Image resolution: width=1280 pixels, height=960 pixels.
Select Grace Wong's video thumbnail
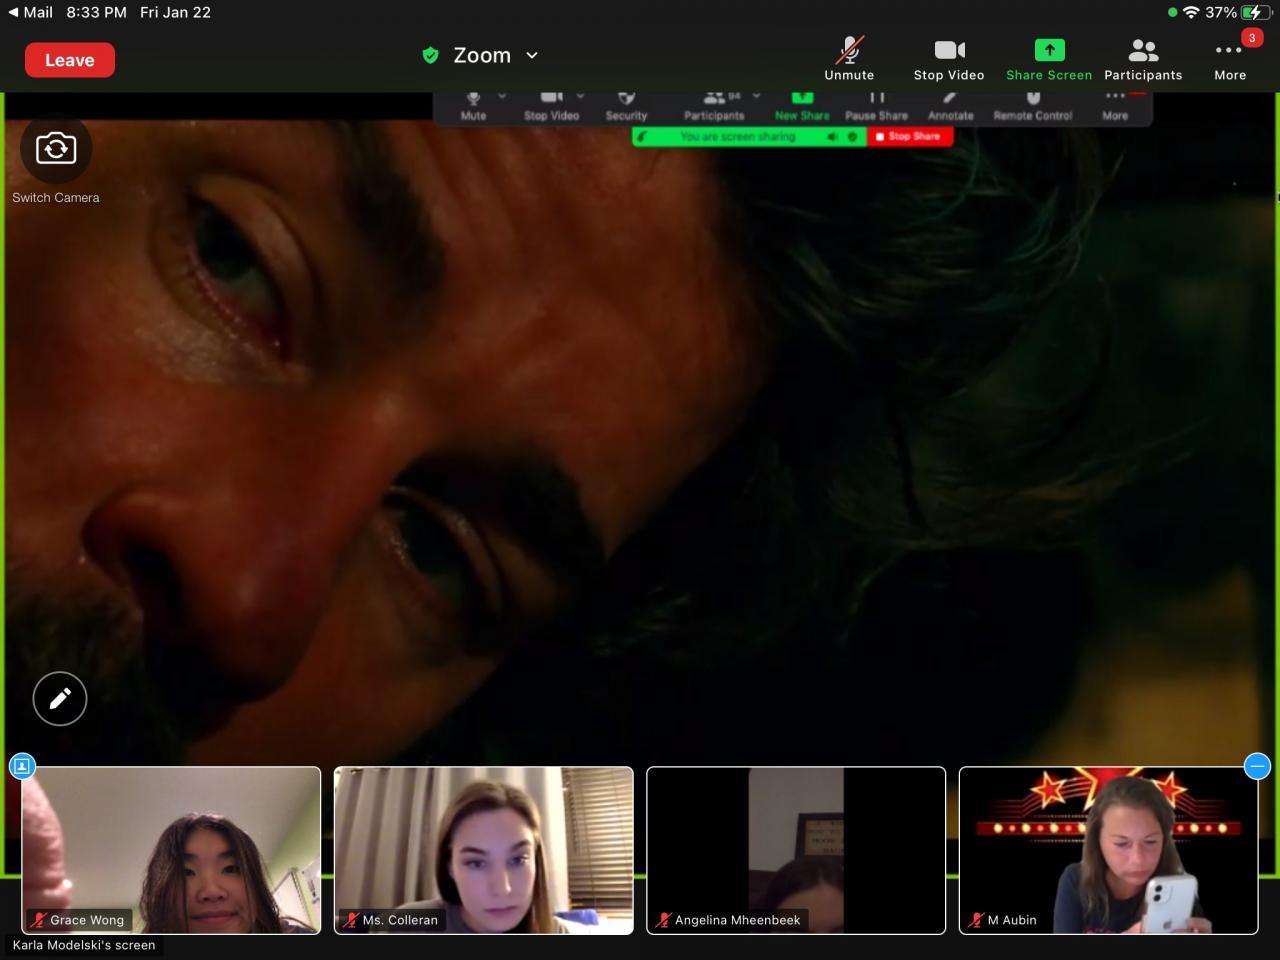point(171,850)
